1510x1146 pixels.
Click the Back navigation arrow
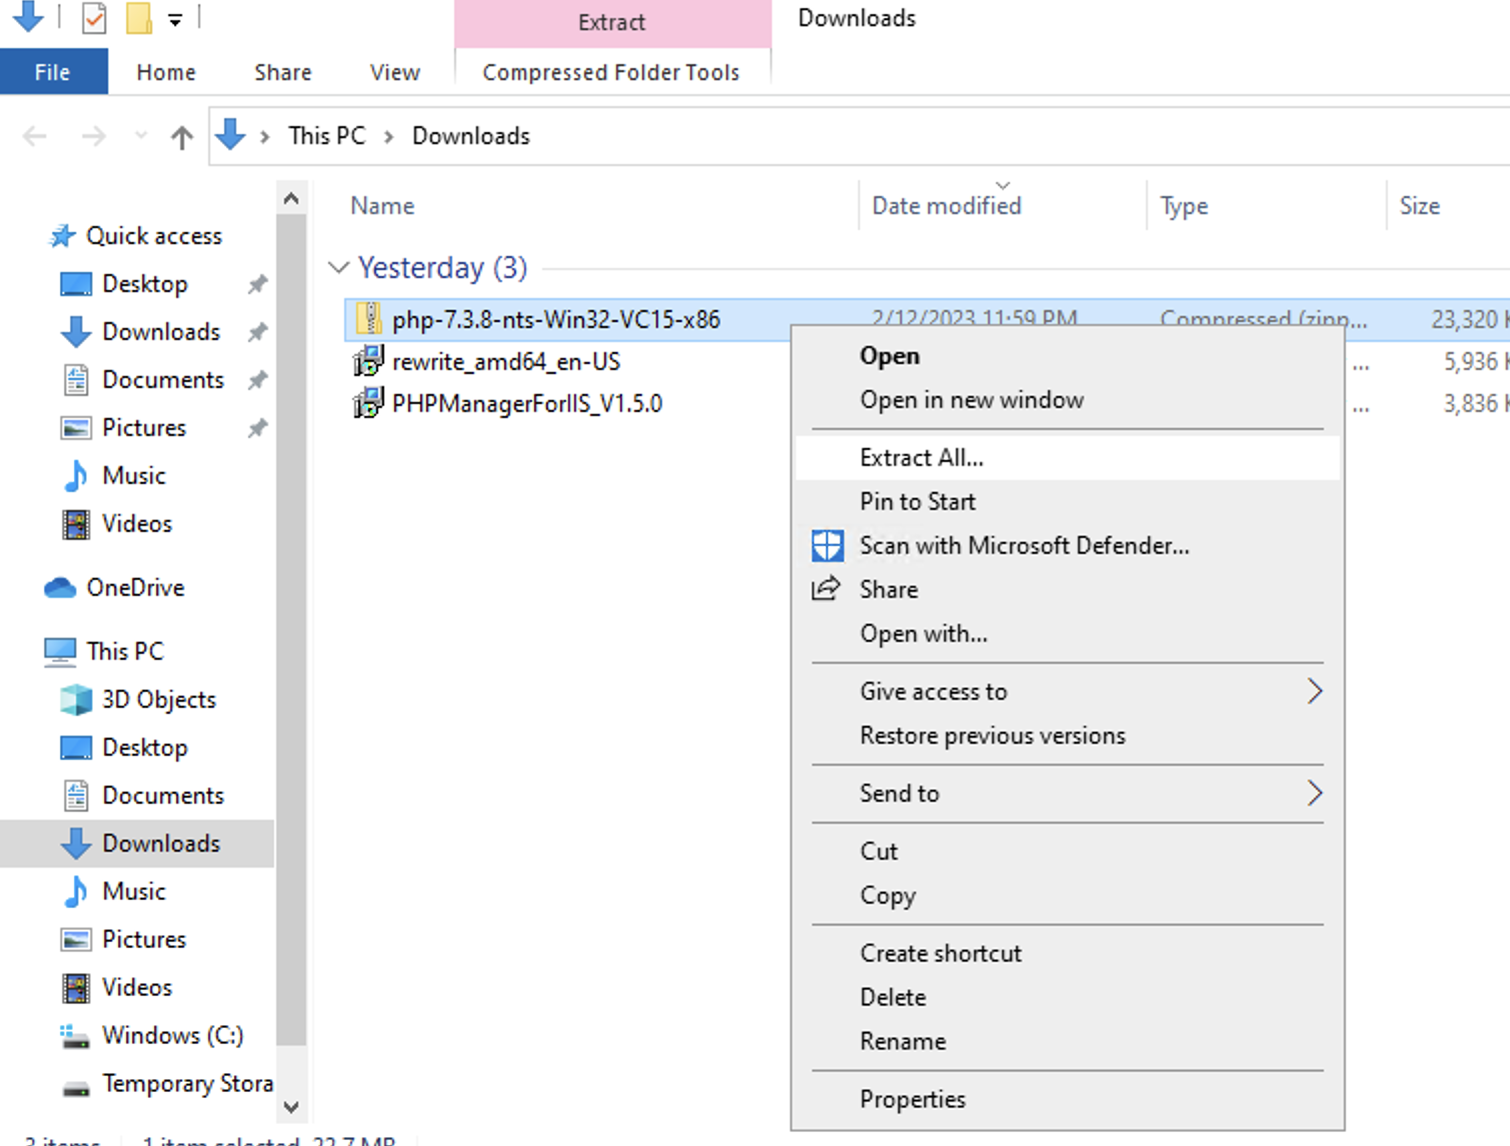[x=35, y=136]
